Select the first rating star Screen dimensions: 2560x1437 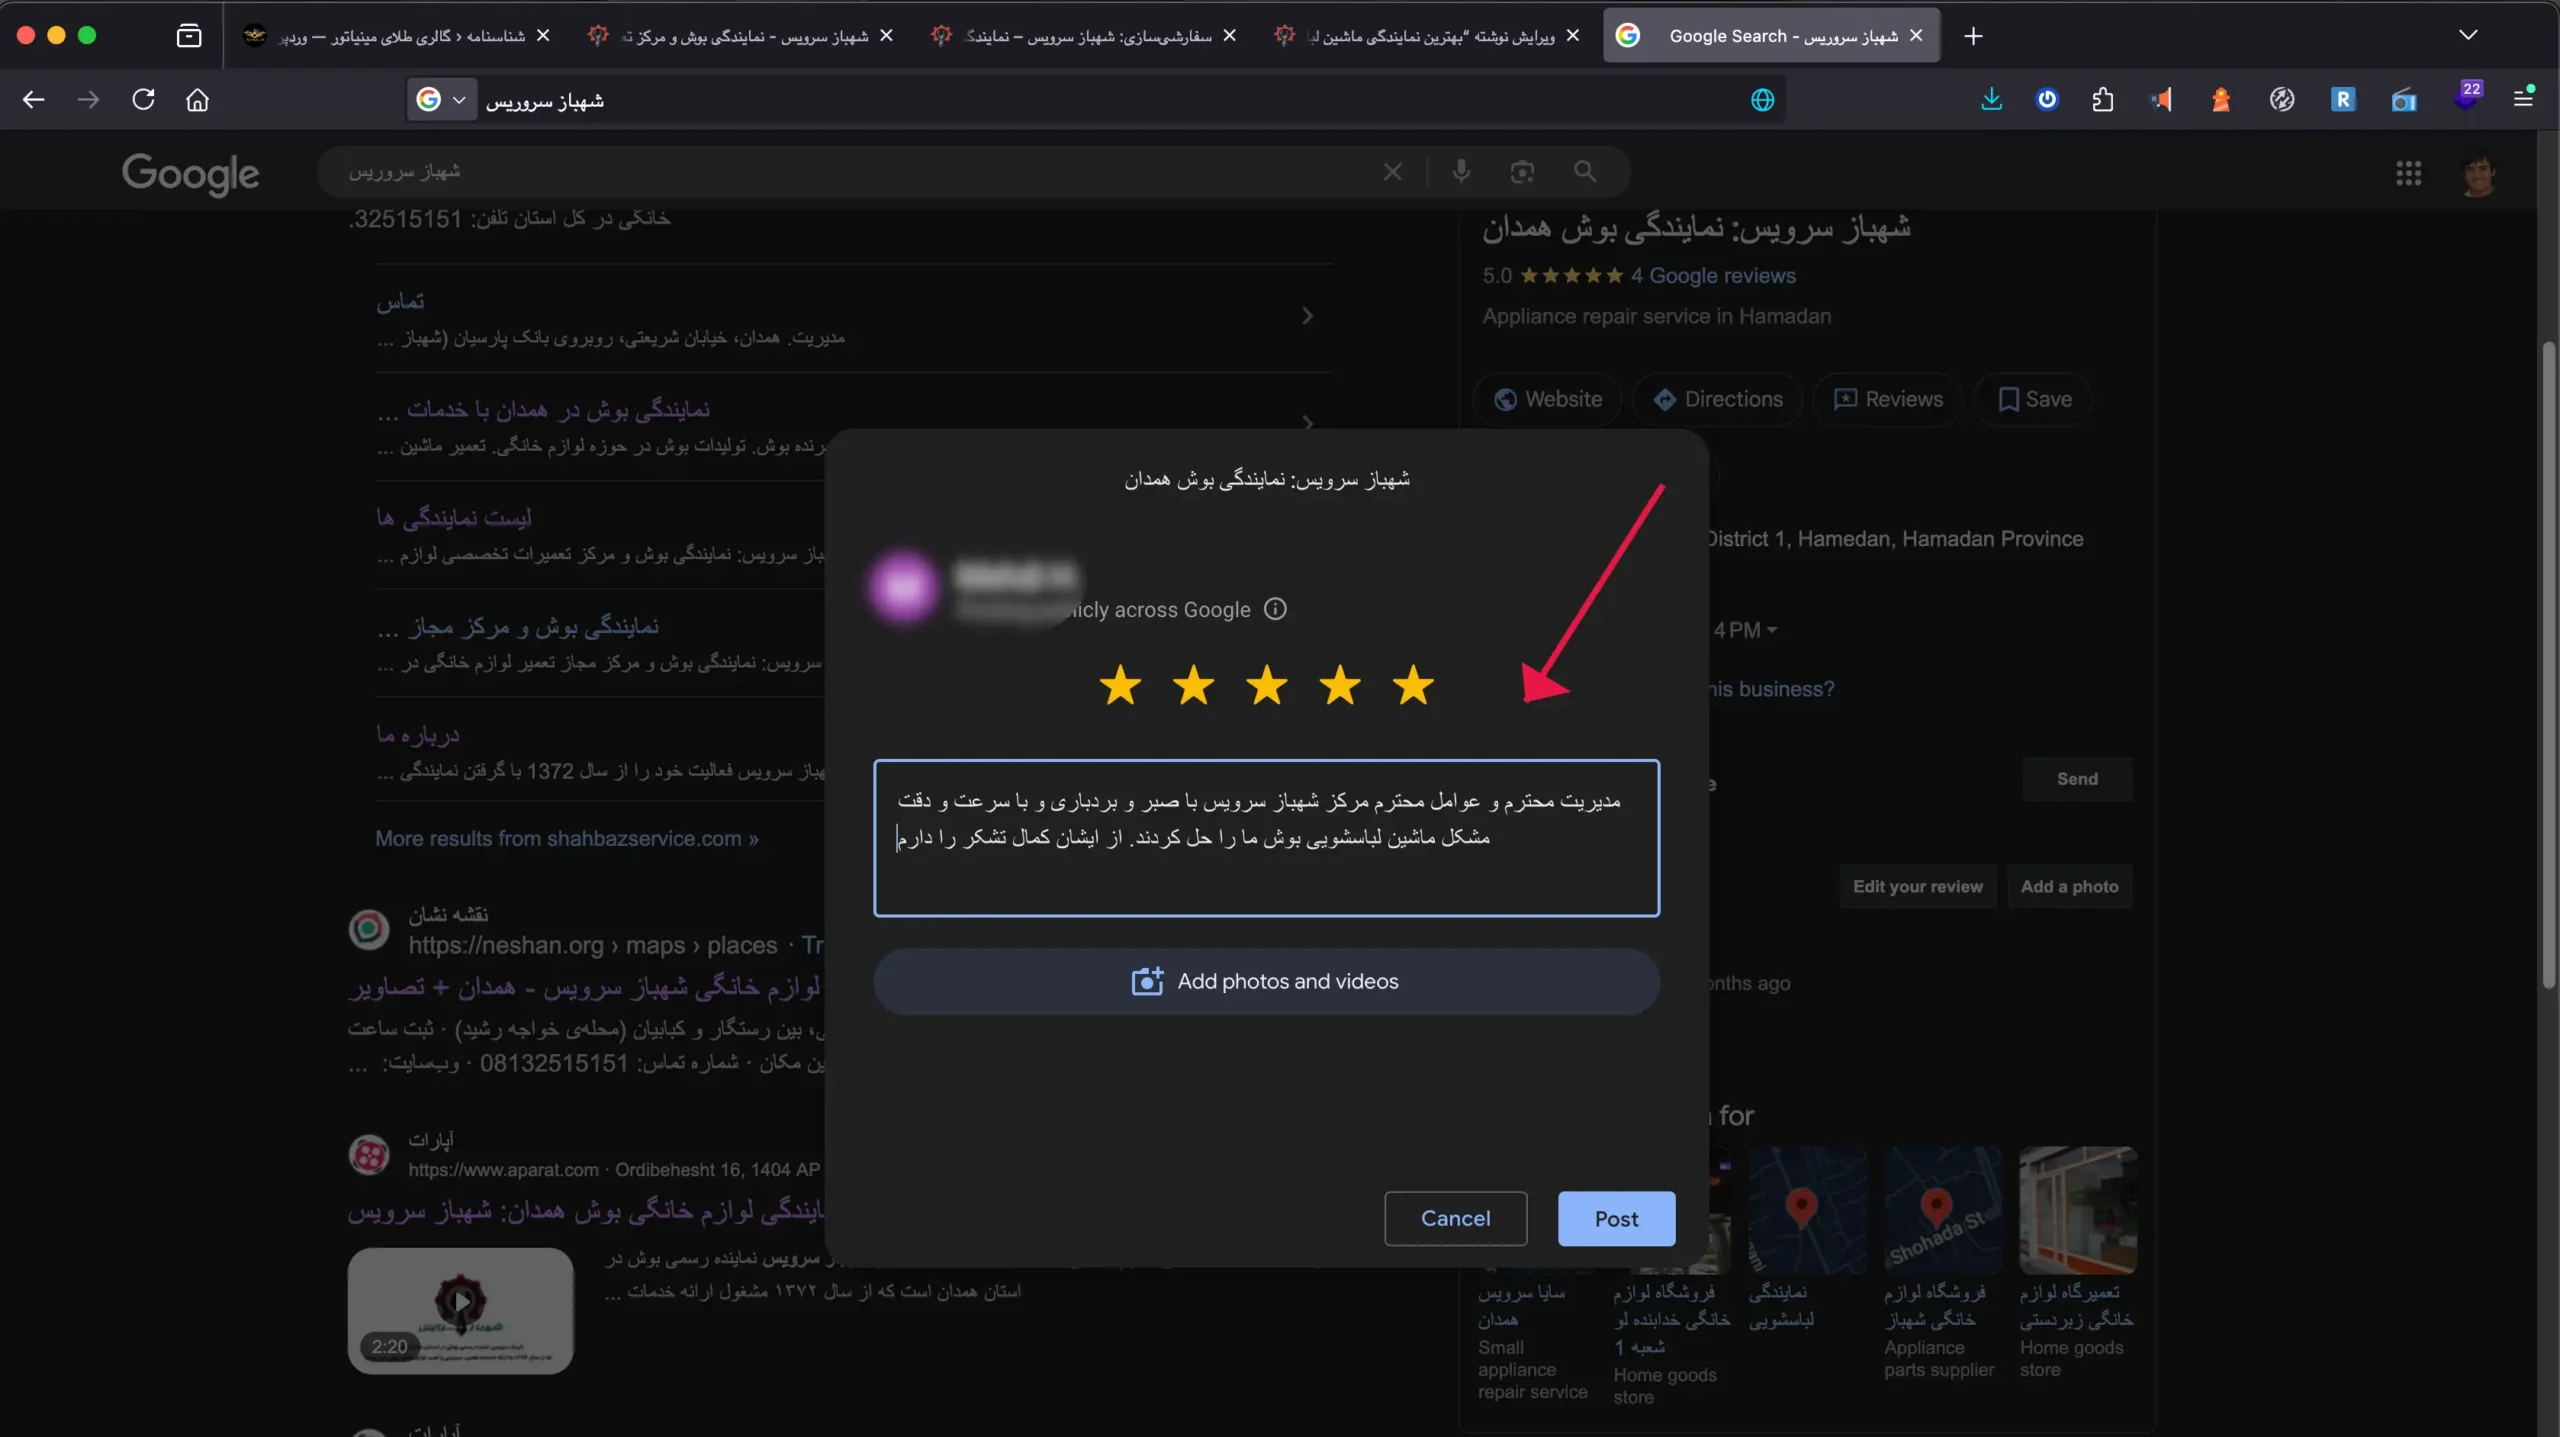pos(1120,686)
